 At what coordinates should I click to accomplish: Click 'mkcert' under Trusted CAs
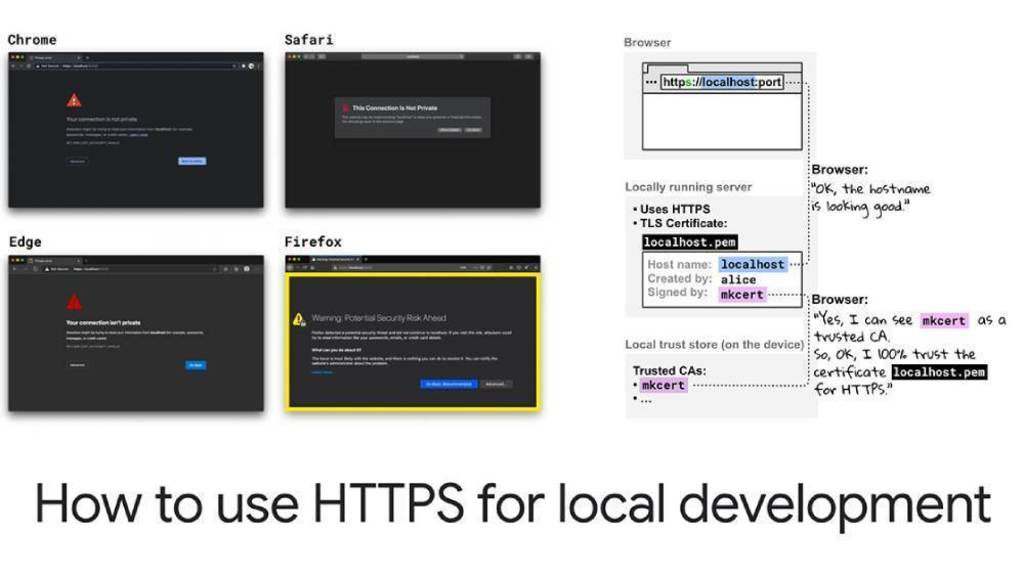coord(664,386)
